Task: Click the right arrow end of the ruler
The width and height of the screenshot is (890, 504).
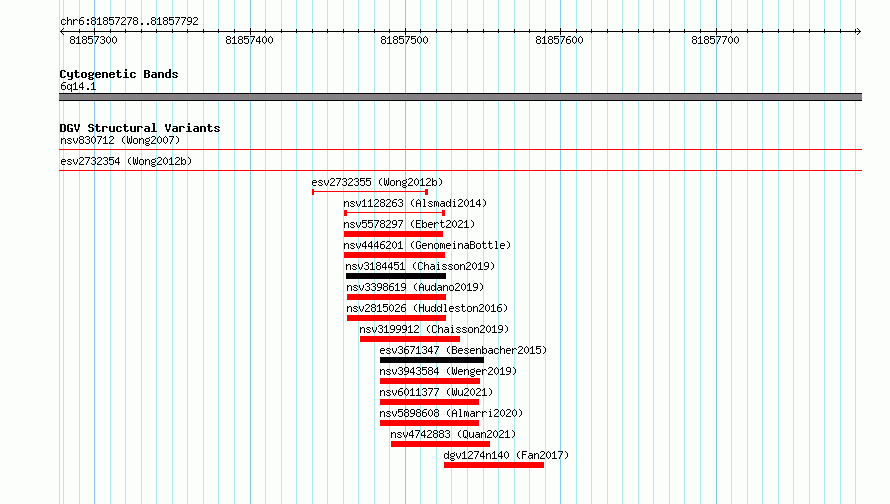Action: [x=859, y=31]
